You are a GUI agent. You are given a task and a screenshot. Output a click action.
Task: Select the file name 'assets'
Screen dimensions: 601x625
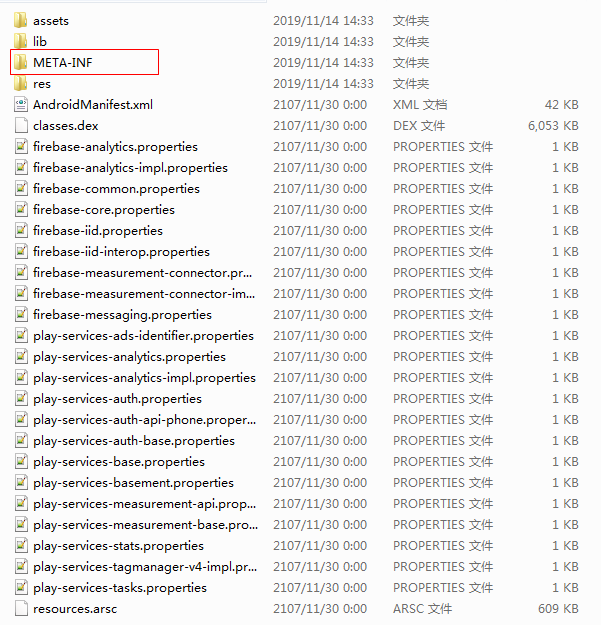51,21
